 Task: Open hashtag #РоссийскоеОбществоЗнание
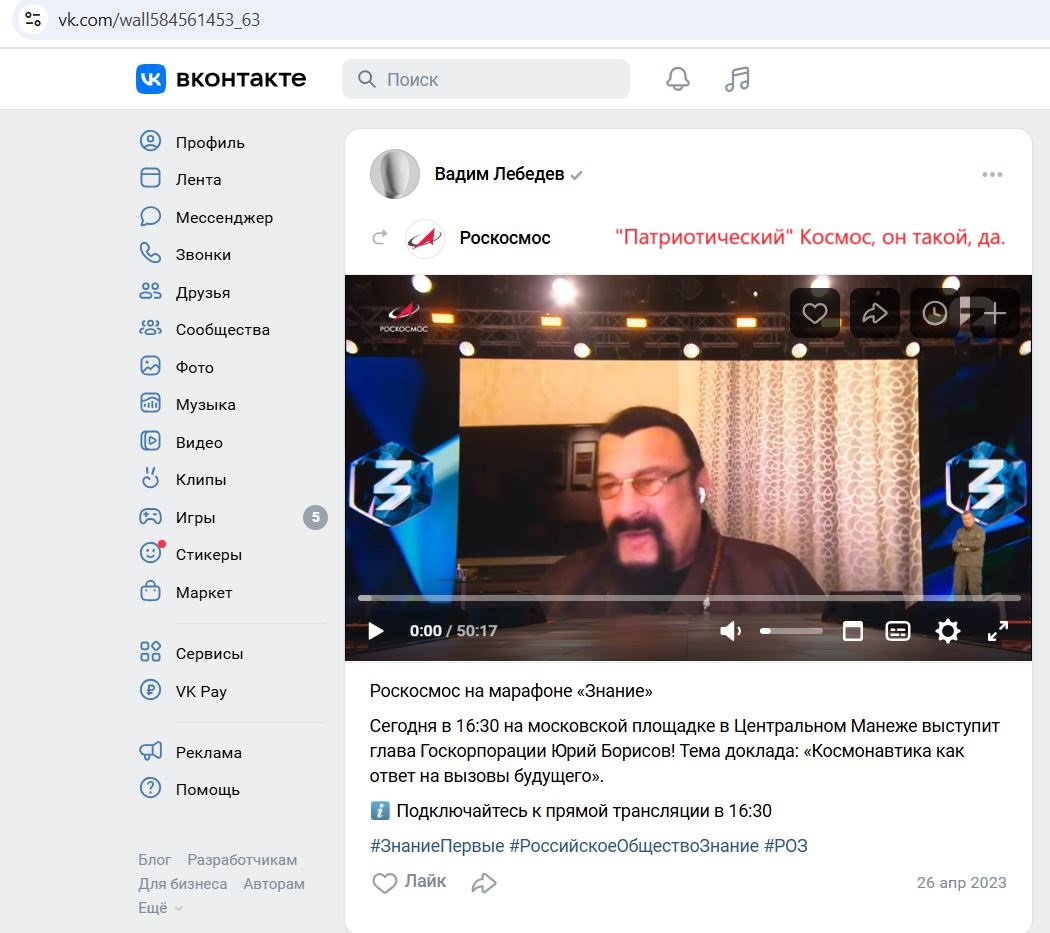634,846
